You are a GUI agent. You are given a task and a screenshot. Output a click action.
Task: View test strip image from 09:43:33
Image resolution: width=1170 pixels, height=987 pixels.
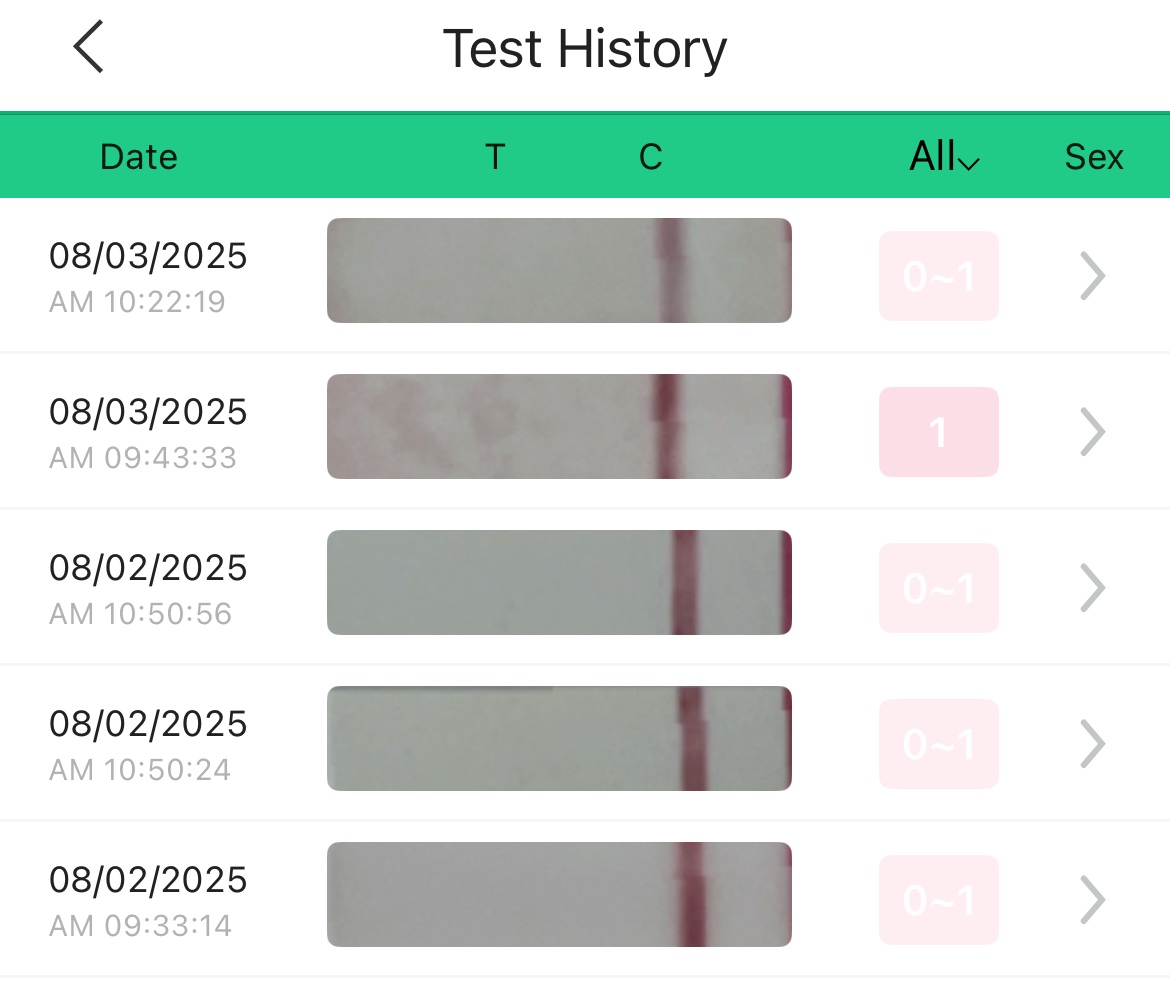[559, 427]
